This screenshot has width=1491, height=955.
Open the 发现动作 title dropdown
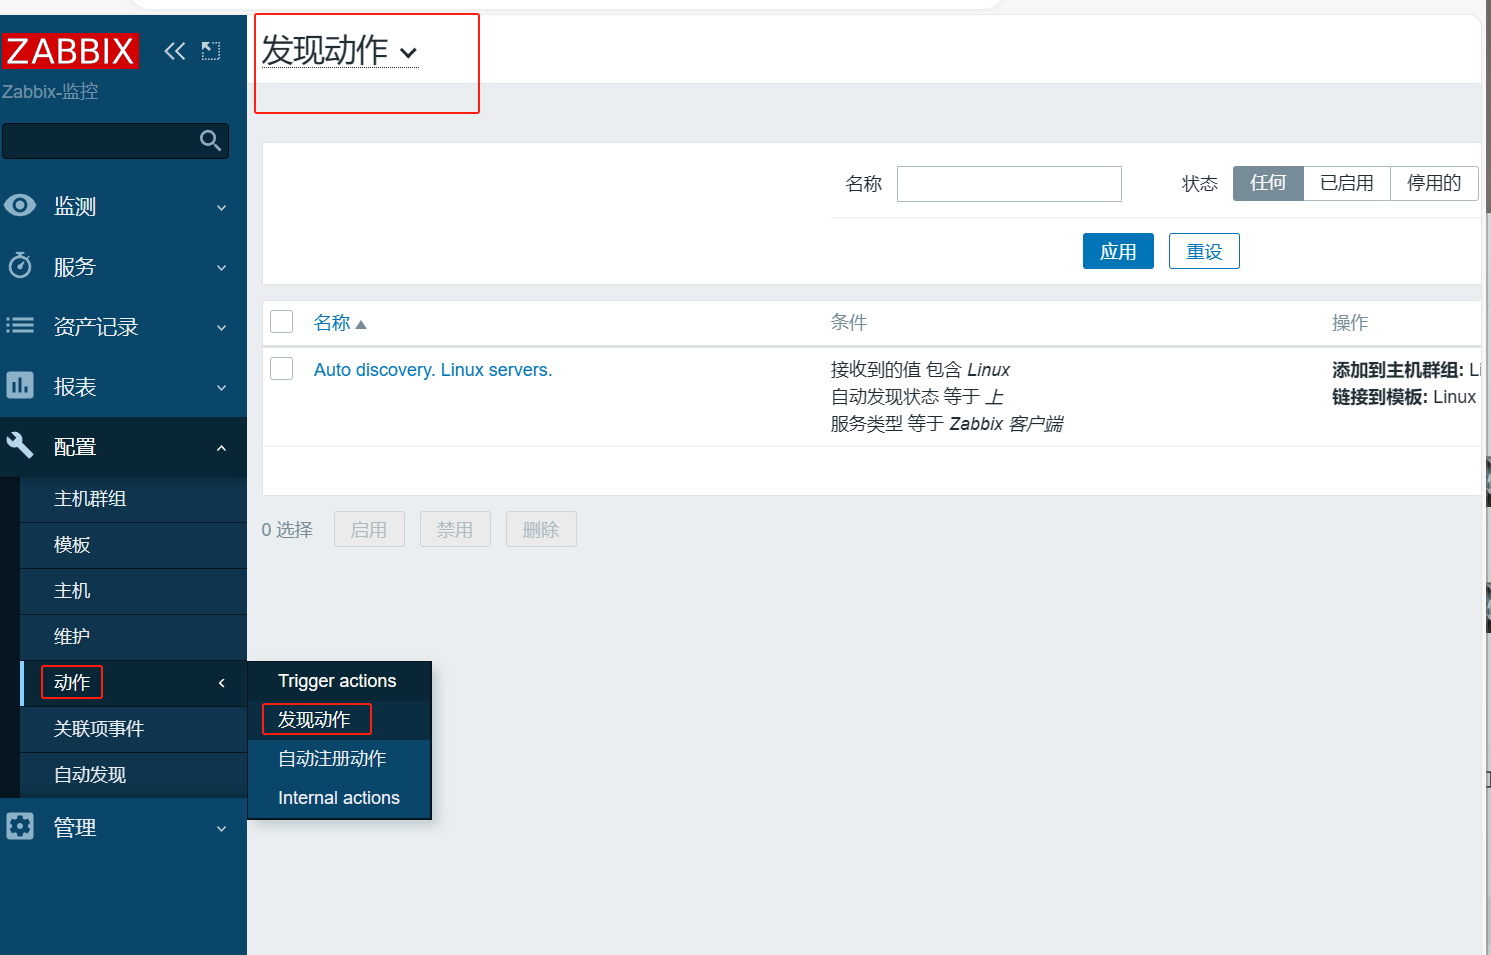(340, 50)
